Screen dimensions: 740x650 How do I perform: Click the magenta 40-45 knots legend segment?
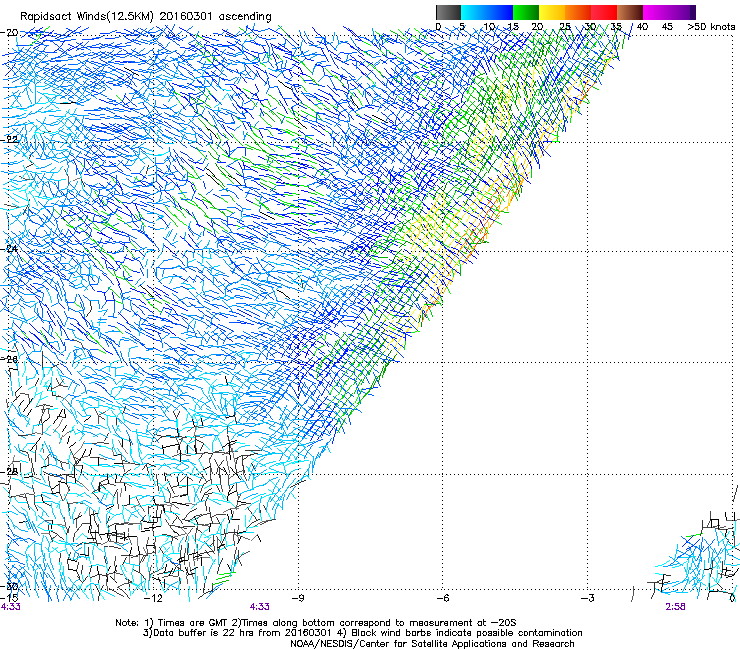[x=656, y=12]
